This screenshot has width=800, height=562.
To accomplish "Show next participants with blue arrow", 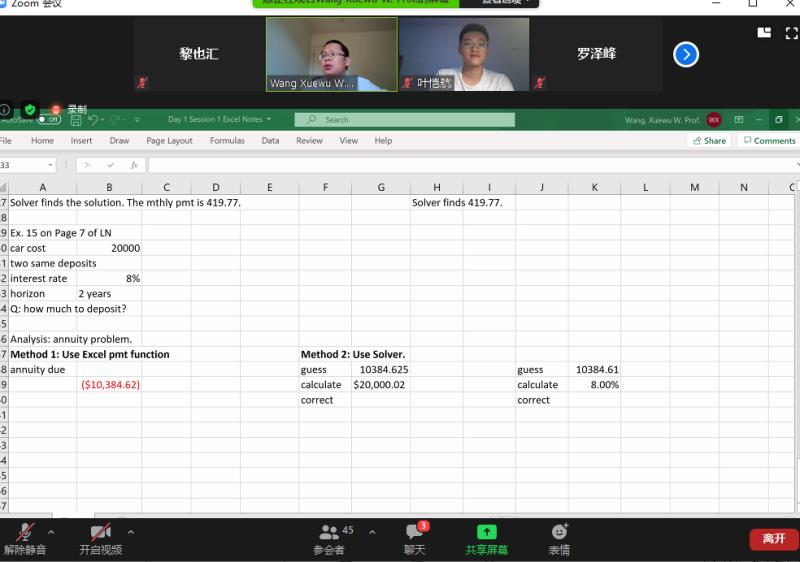I will [x=686, y=54].
